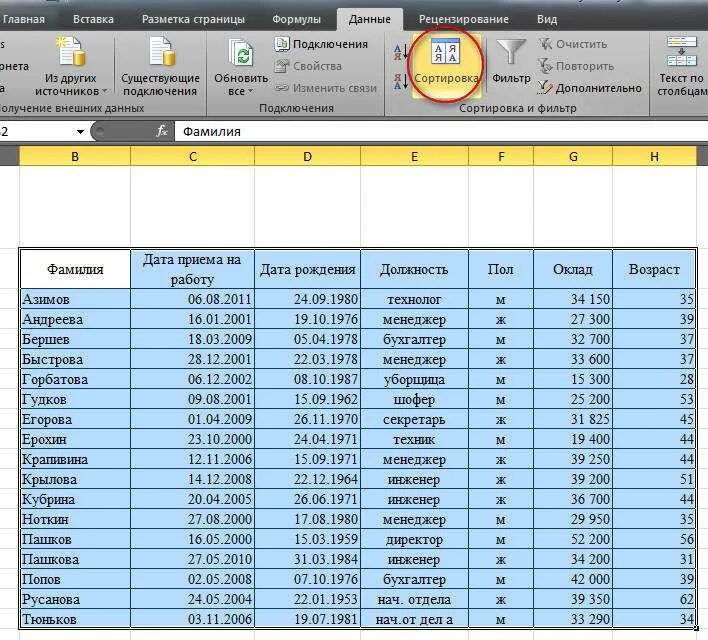Screen dimensions: 708x640
Task: Click Изменить связи button
Action: 326,88
